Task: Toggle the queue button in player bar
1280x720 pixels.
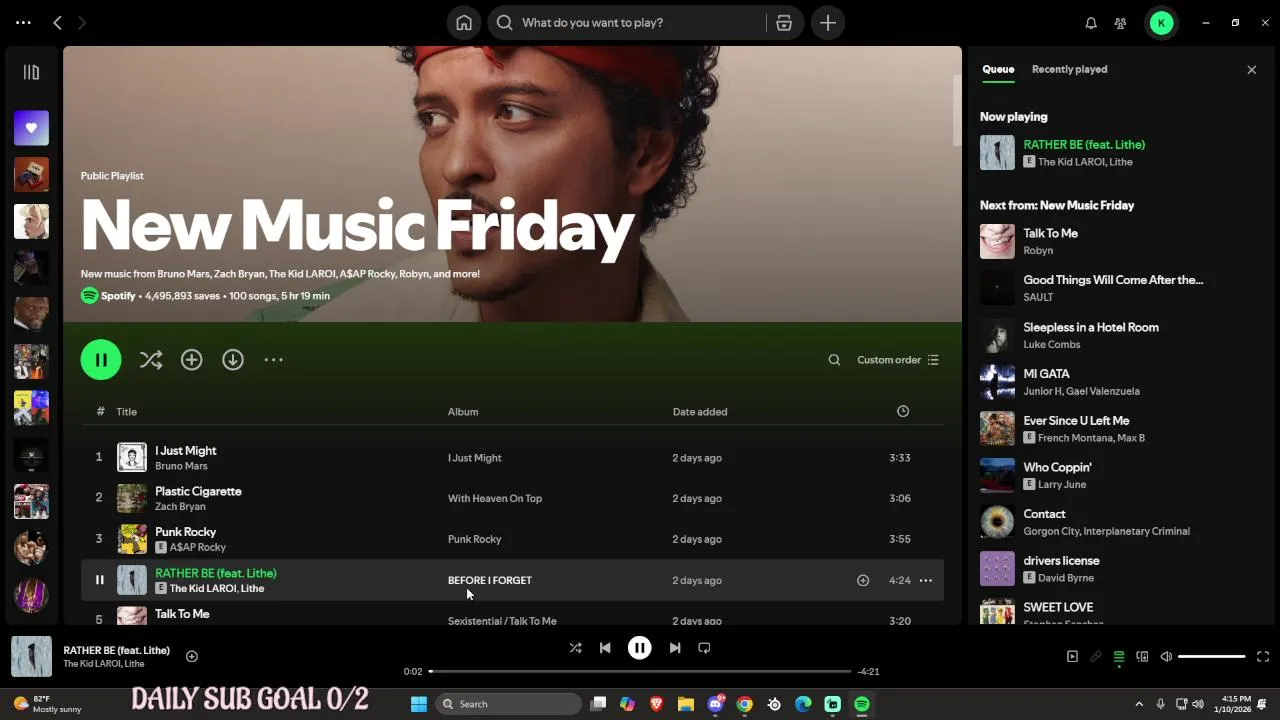Action: [x=1119, y=657]
